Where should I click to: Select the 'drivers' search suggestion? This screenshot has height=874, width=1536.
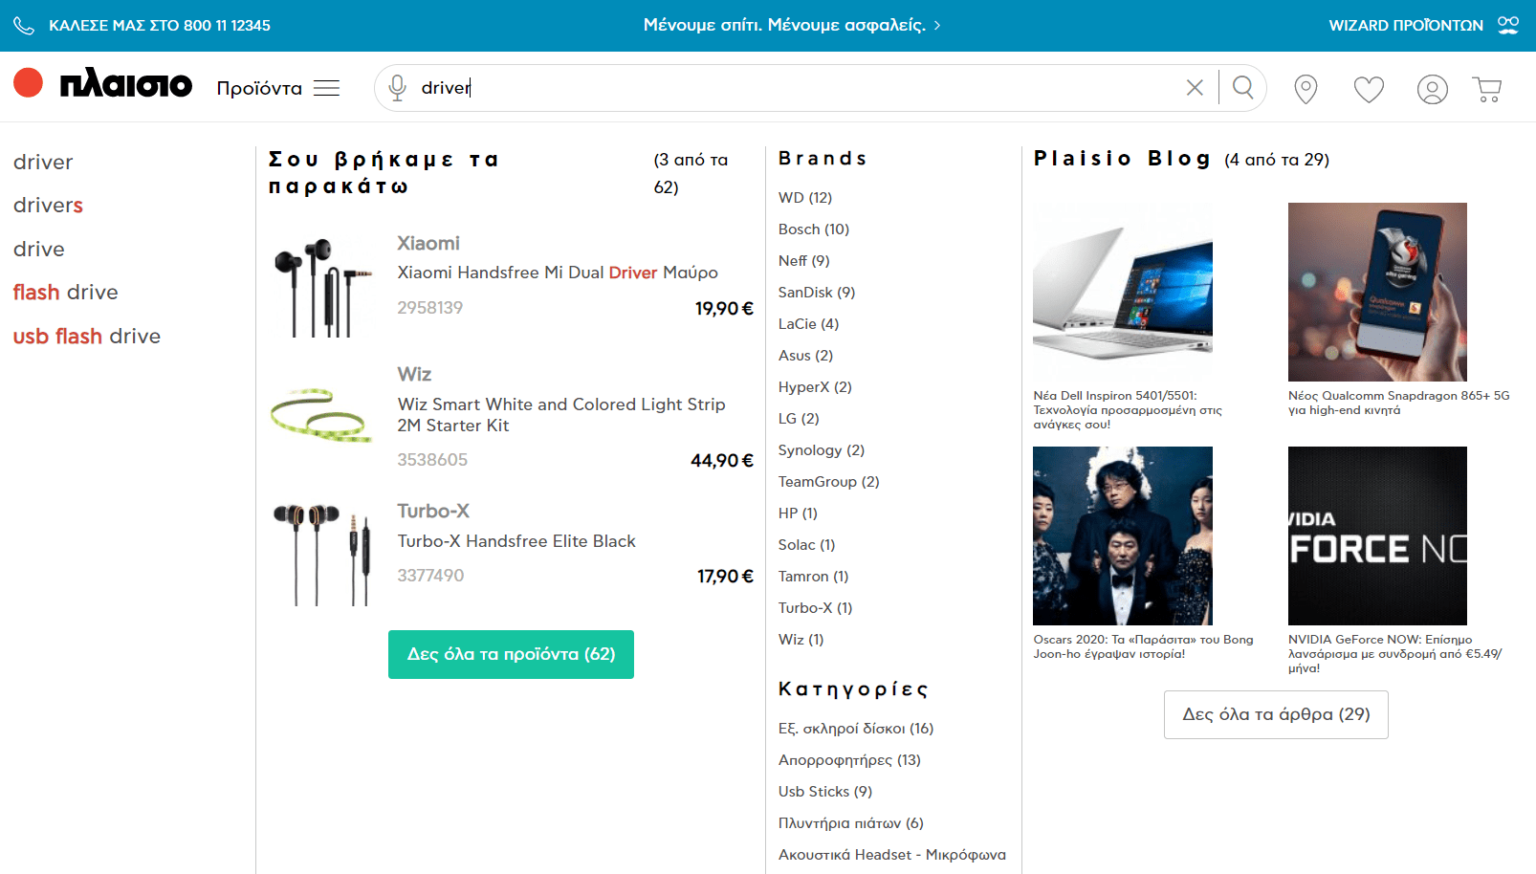coord(48,205)
